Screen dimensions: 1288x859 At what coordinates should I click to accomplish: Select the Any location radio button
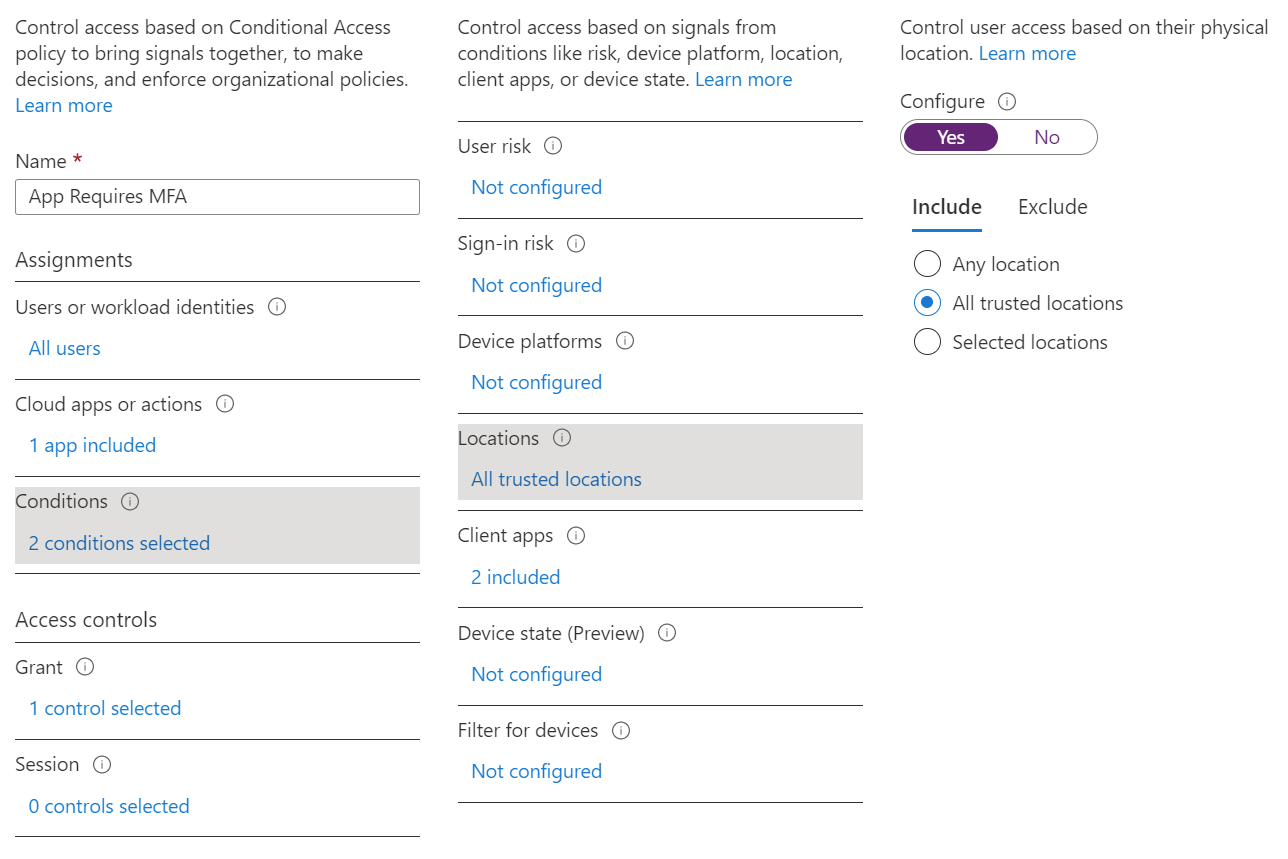927,264
